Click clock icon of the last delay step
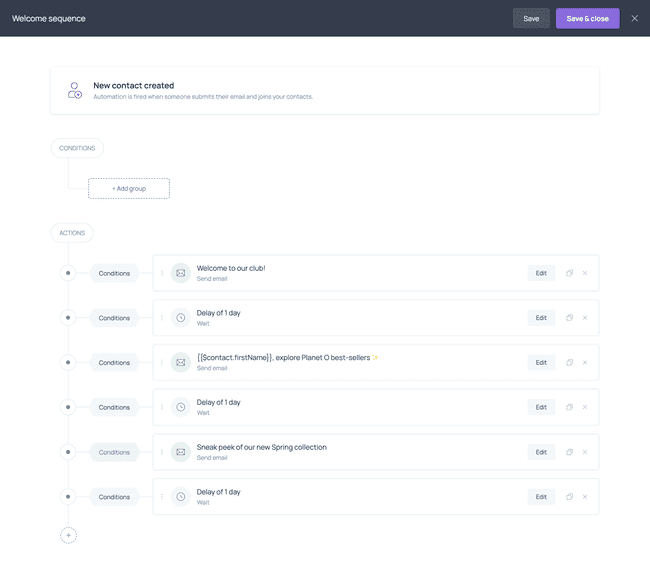Image resolution: width=650 pixels, height=579 pixels. point(181,497)
